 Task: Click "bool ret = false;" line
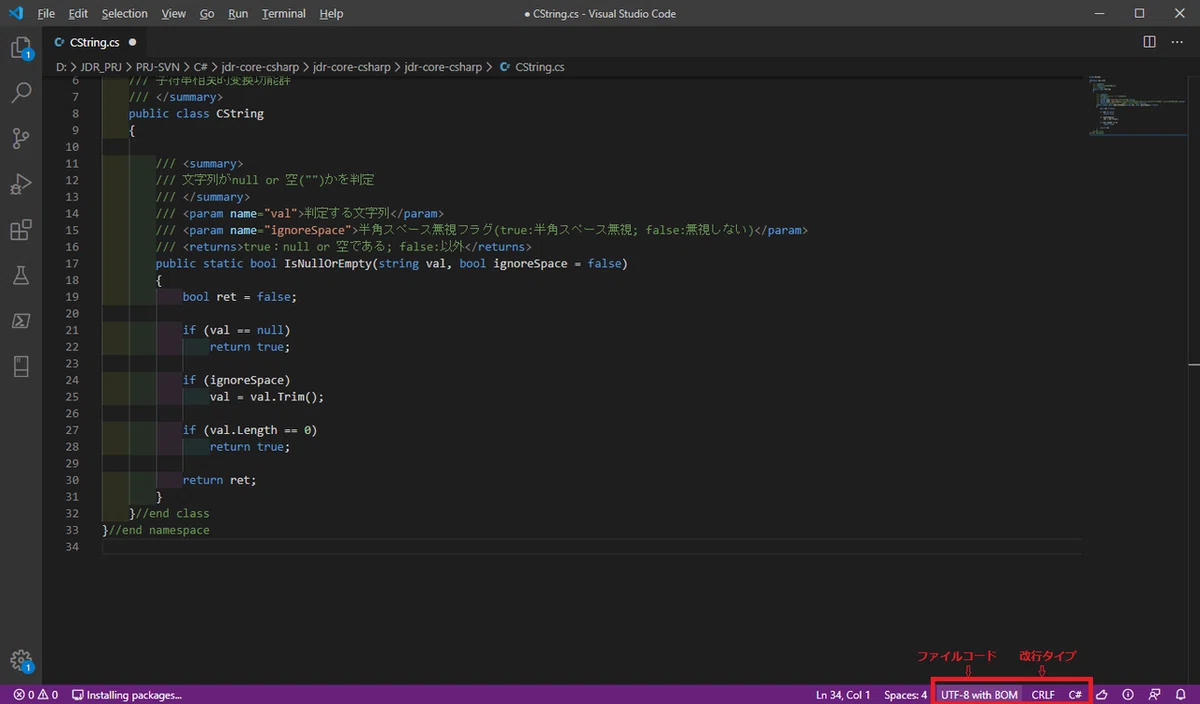[239, 296]
